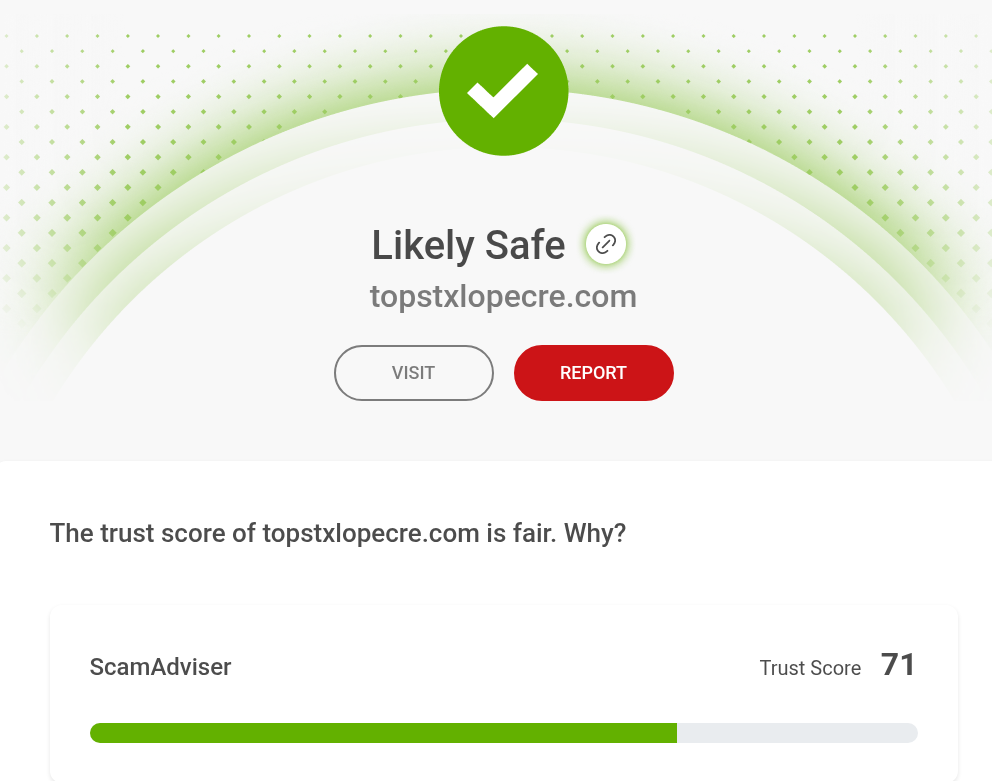
Task: Select the gray topstxlopecre.com domain under the heading
Action: tap(503, 296)
